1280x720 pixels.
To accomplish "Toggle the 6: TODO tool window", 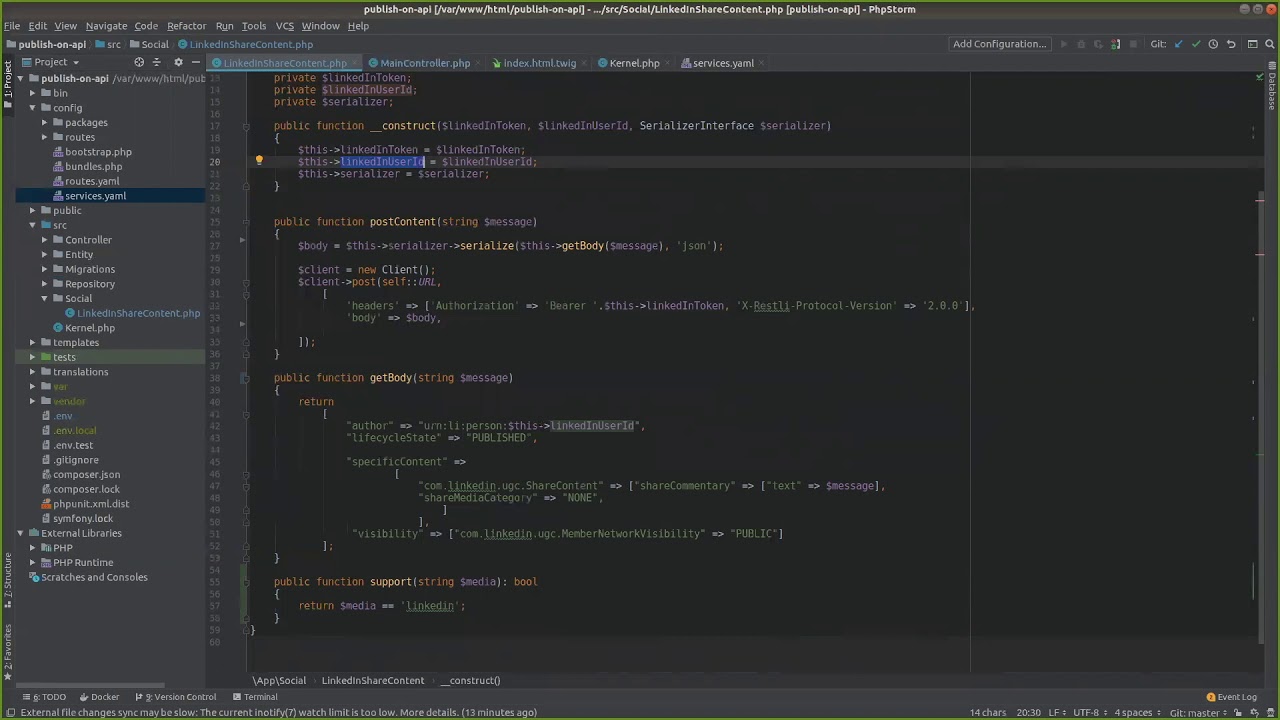I will point(44,697).
